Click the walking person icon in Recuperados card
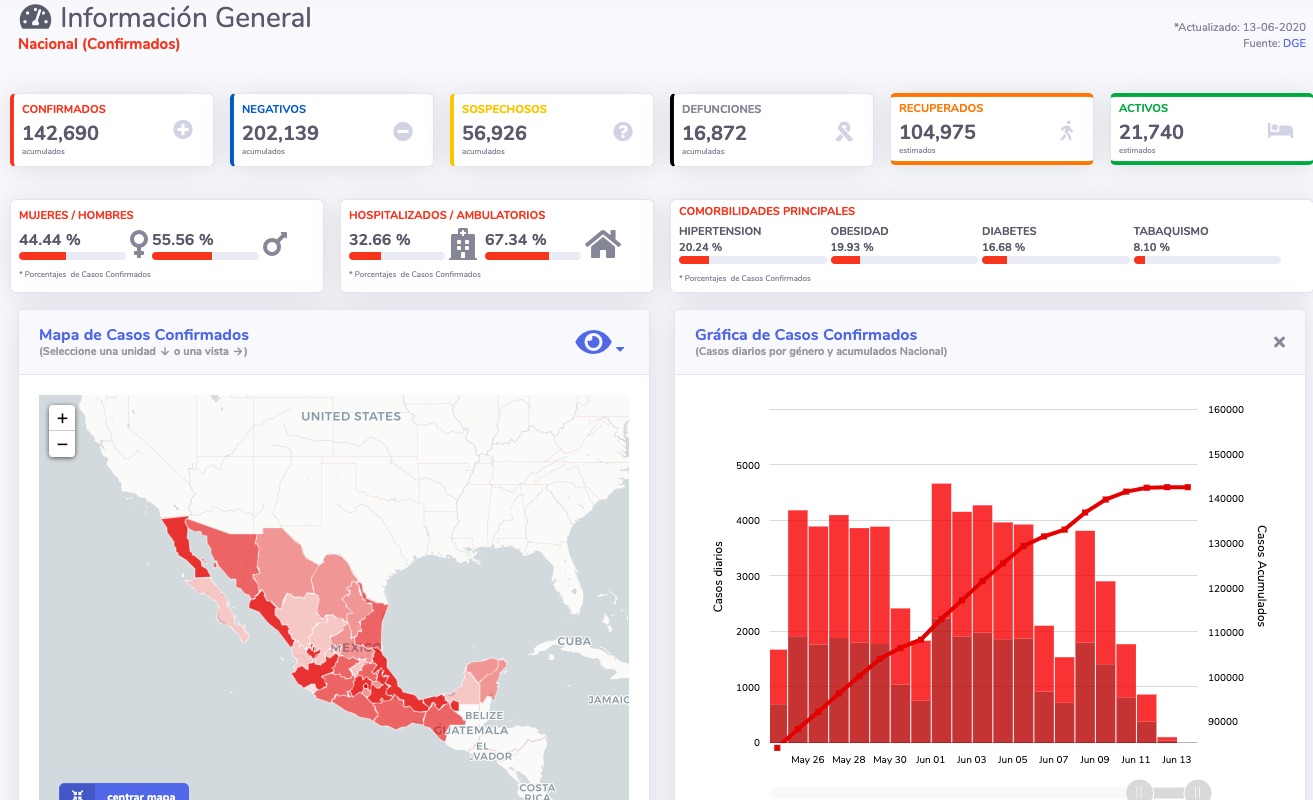 point(1066,130)
